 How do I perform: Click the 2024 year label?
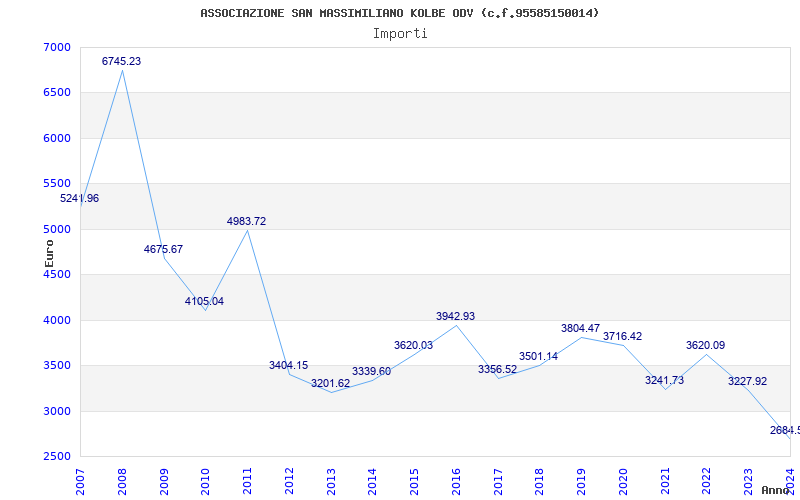(790, 482)
